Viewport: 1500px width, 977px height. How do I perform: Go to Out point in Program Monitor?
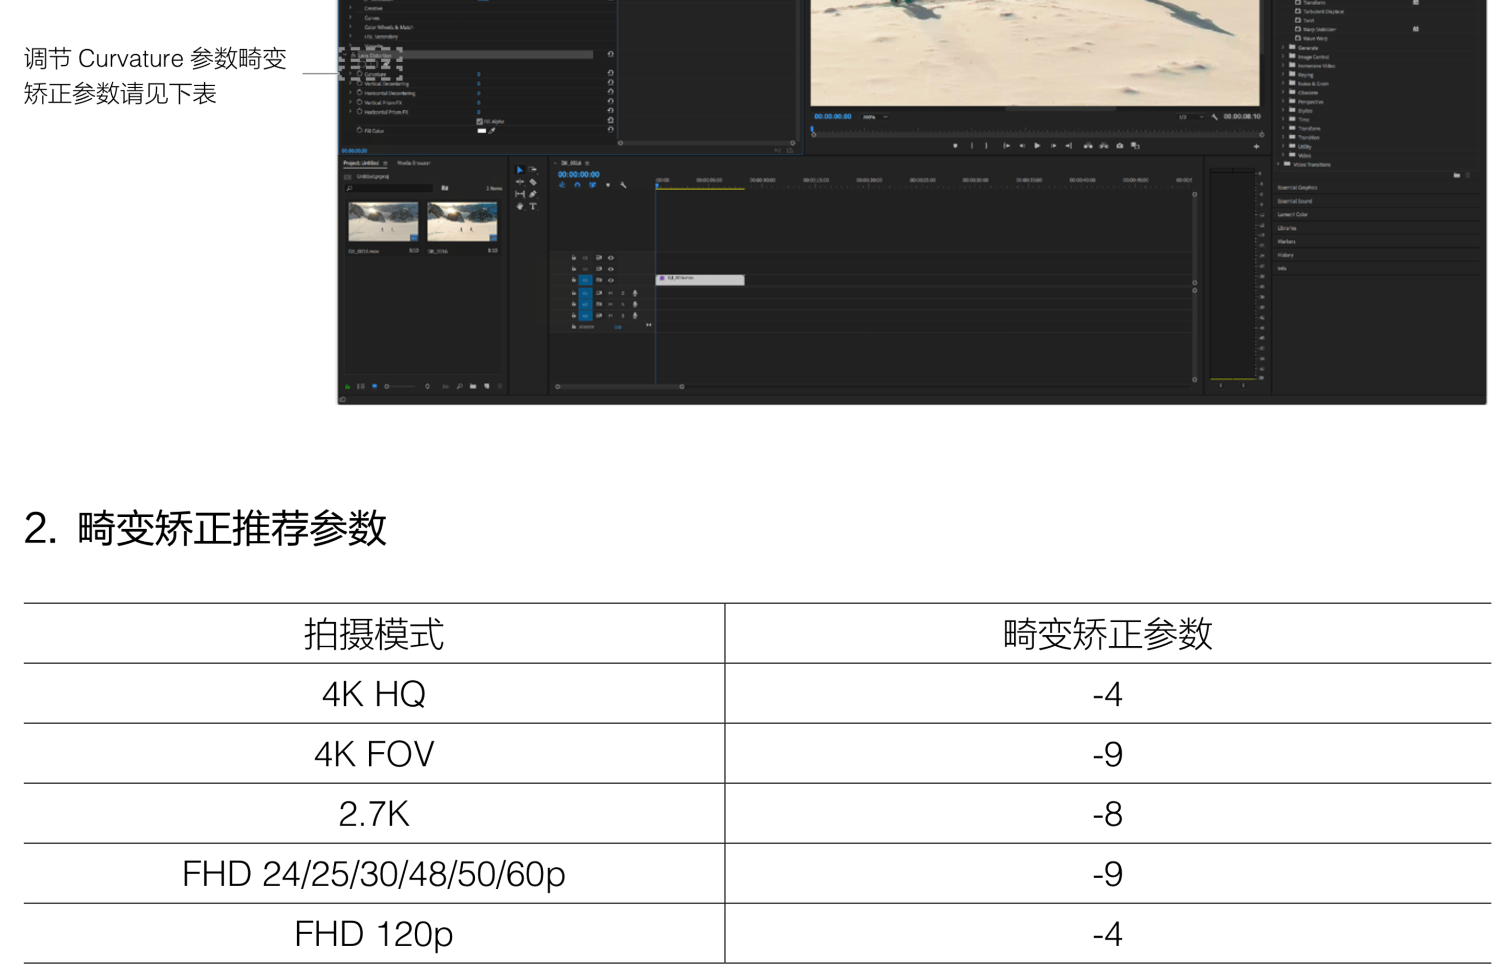pos(1068,146)
